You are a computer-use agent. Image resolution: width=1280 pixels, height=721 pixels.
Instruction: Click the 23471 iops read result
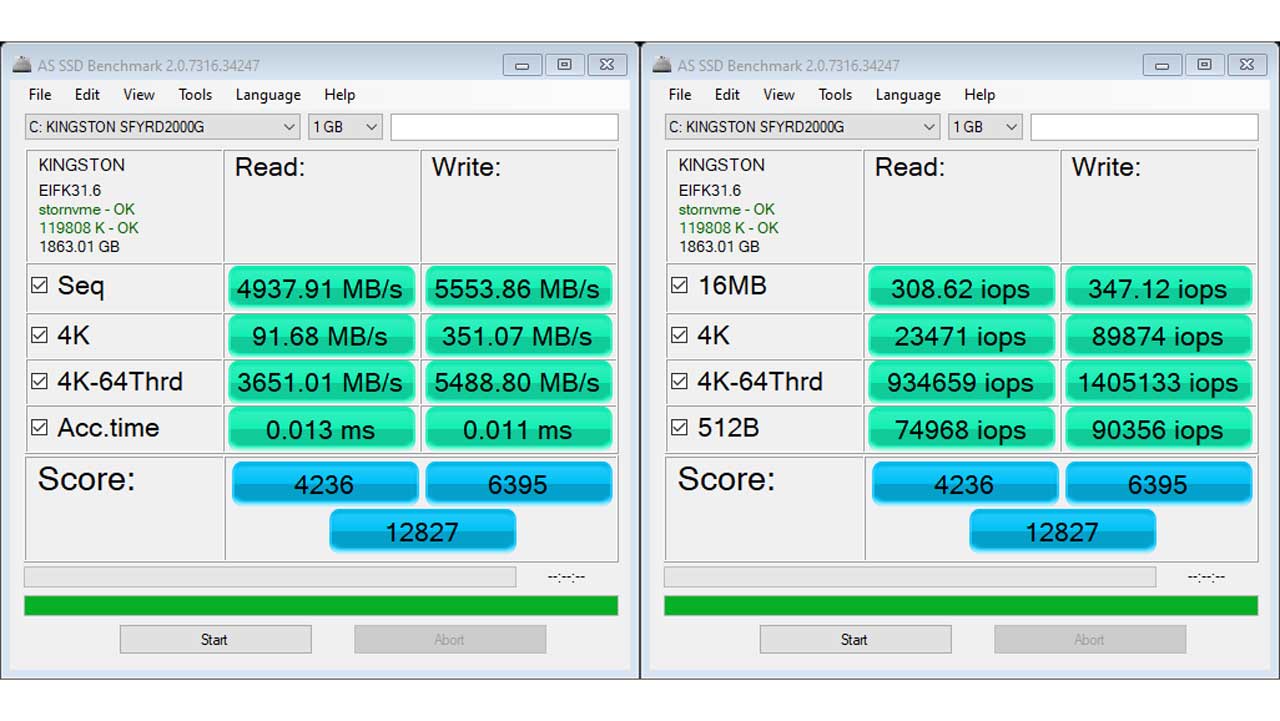961,336
